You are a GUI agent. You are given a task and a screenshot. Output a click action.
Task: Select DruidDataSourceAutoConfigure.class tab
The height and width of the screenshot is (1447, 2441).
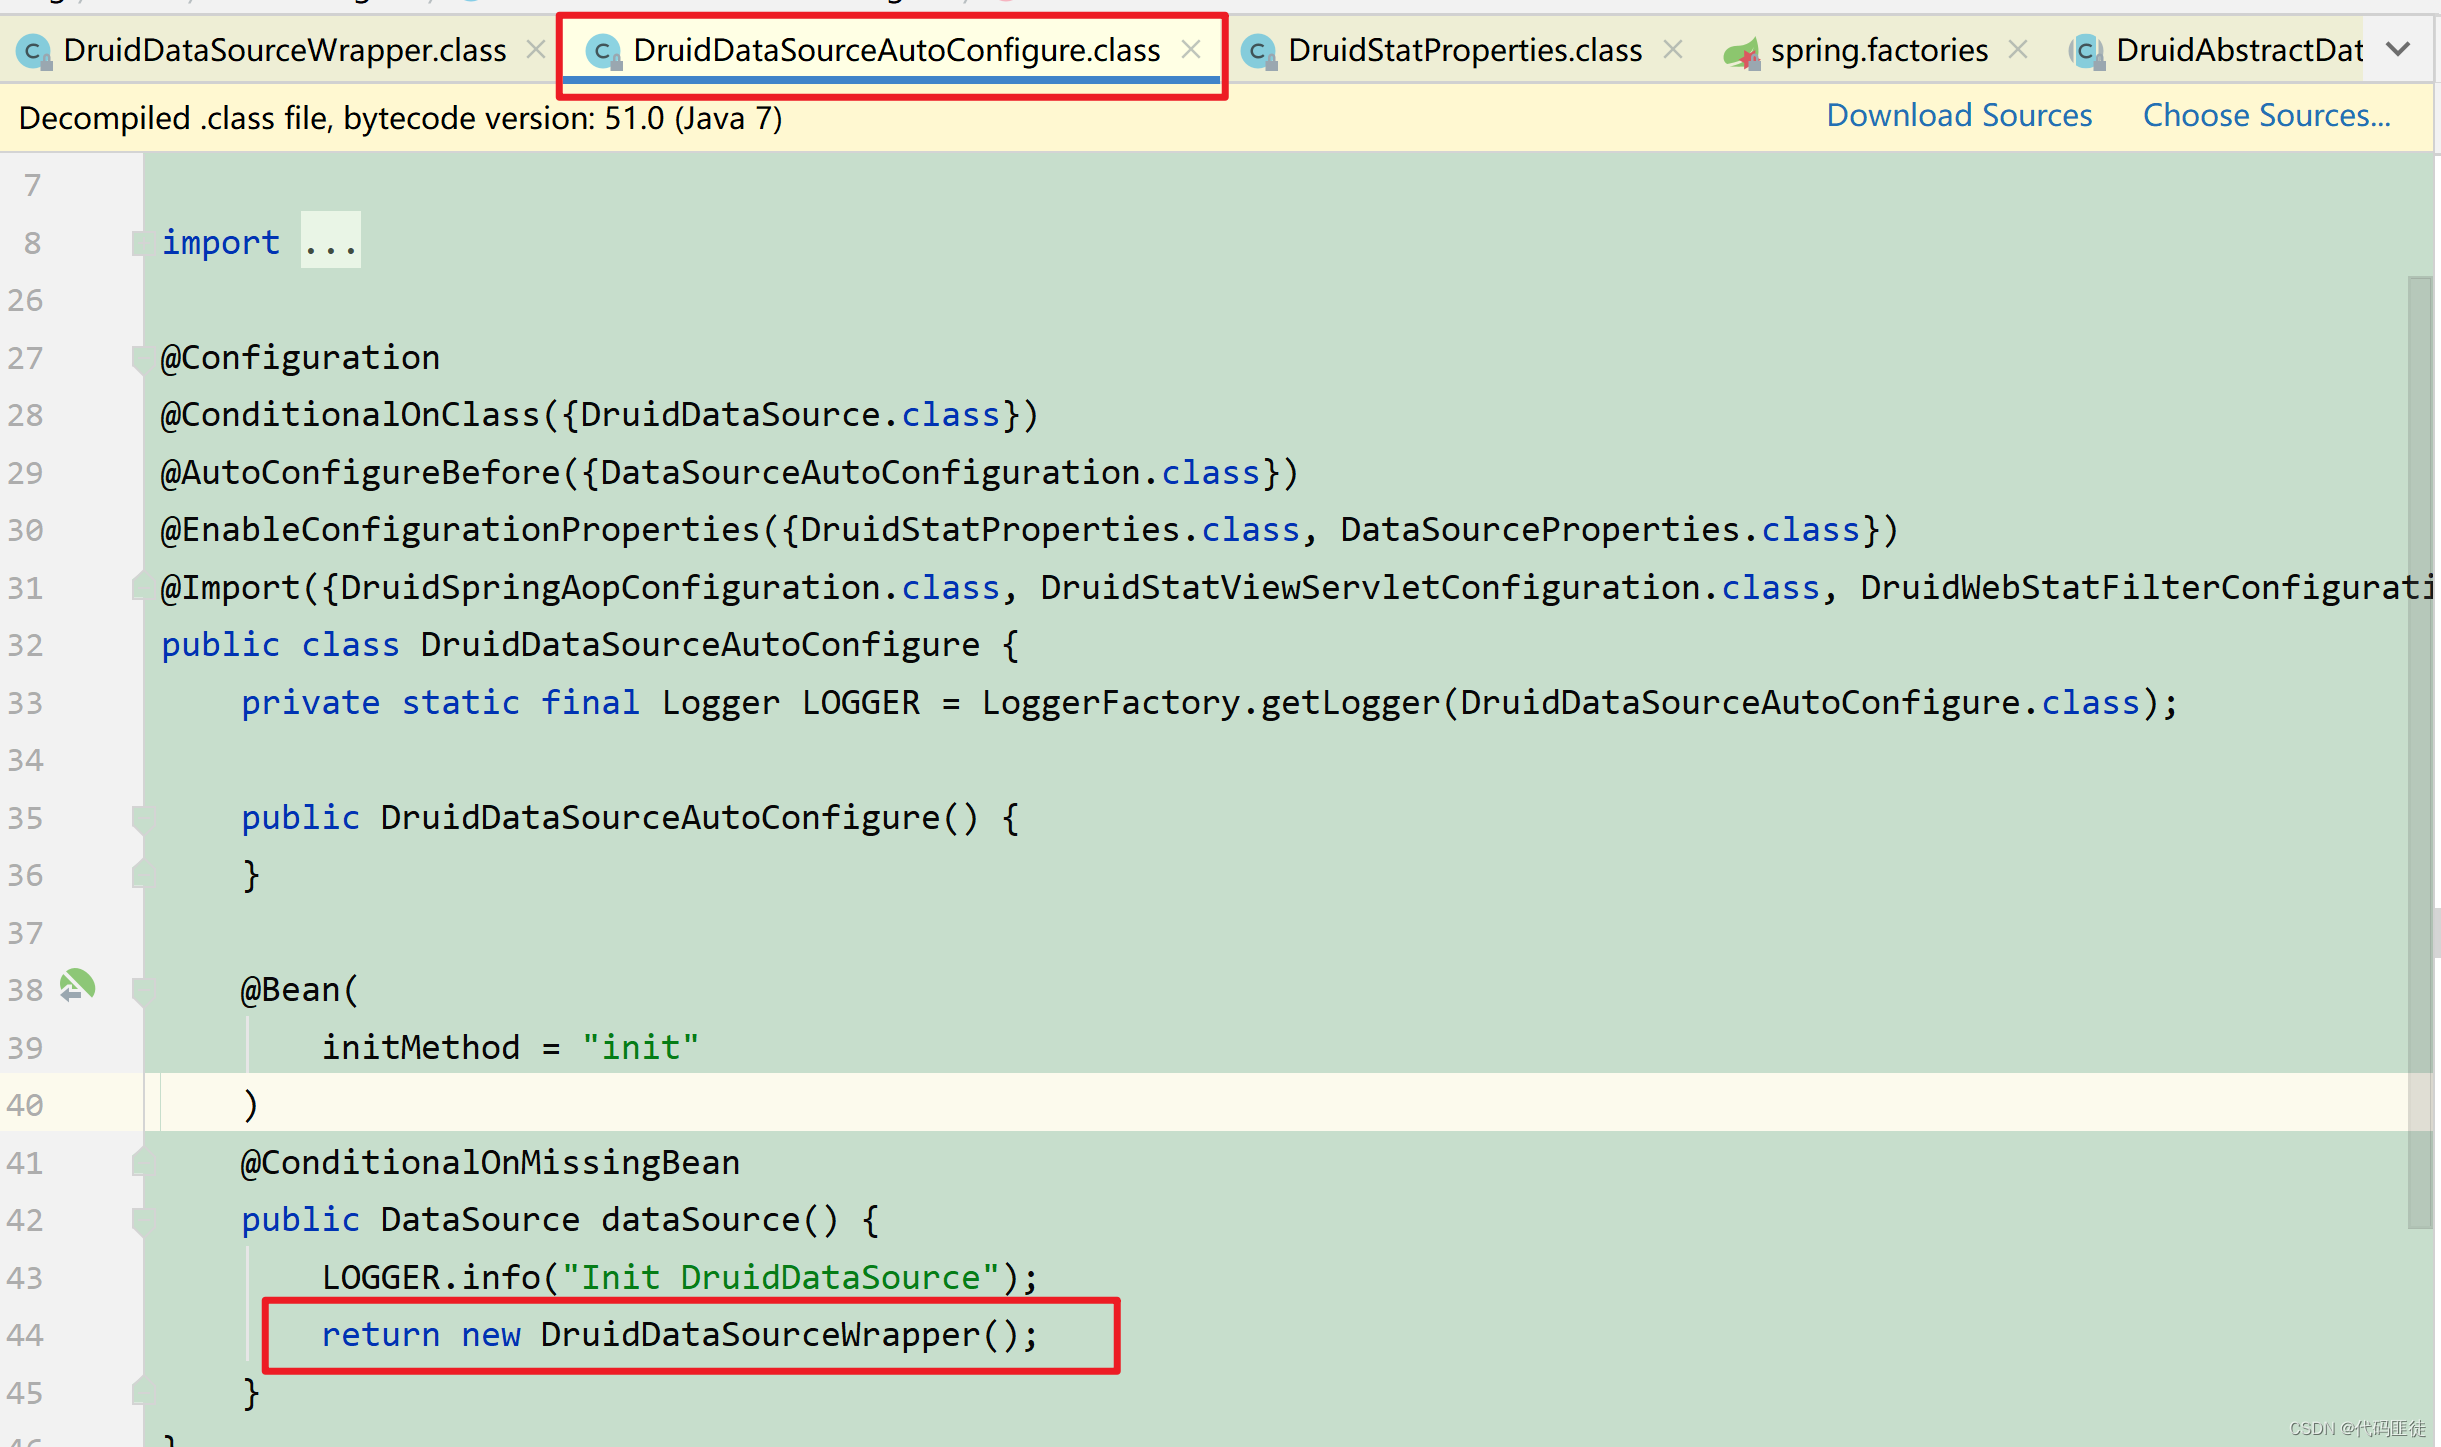pyautogui.click(x=896, y=50)
